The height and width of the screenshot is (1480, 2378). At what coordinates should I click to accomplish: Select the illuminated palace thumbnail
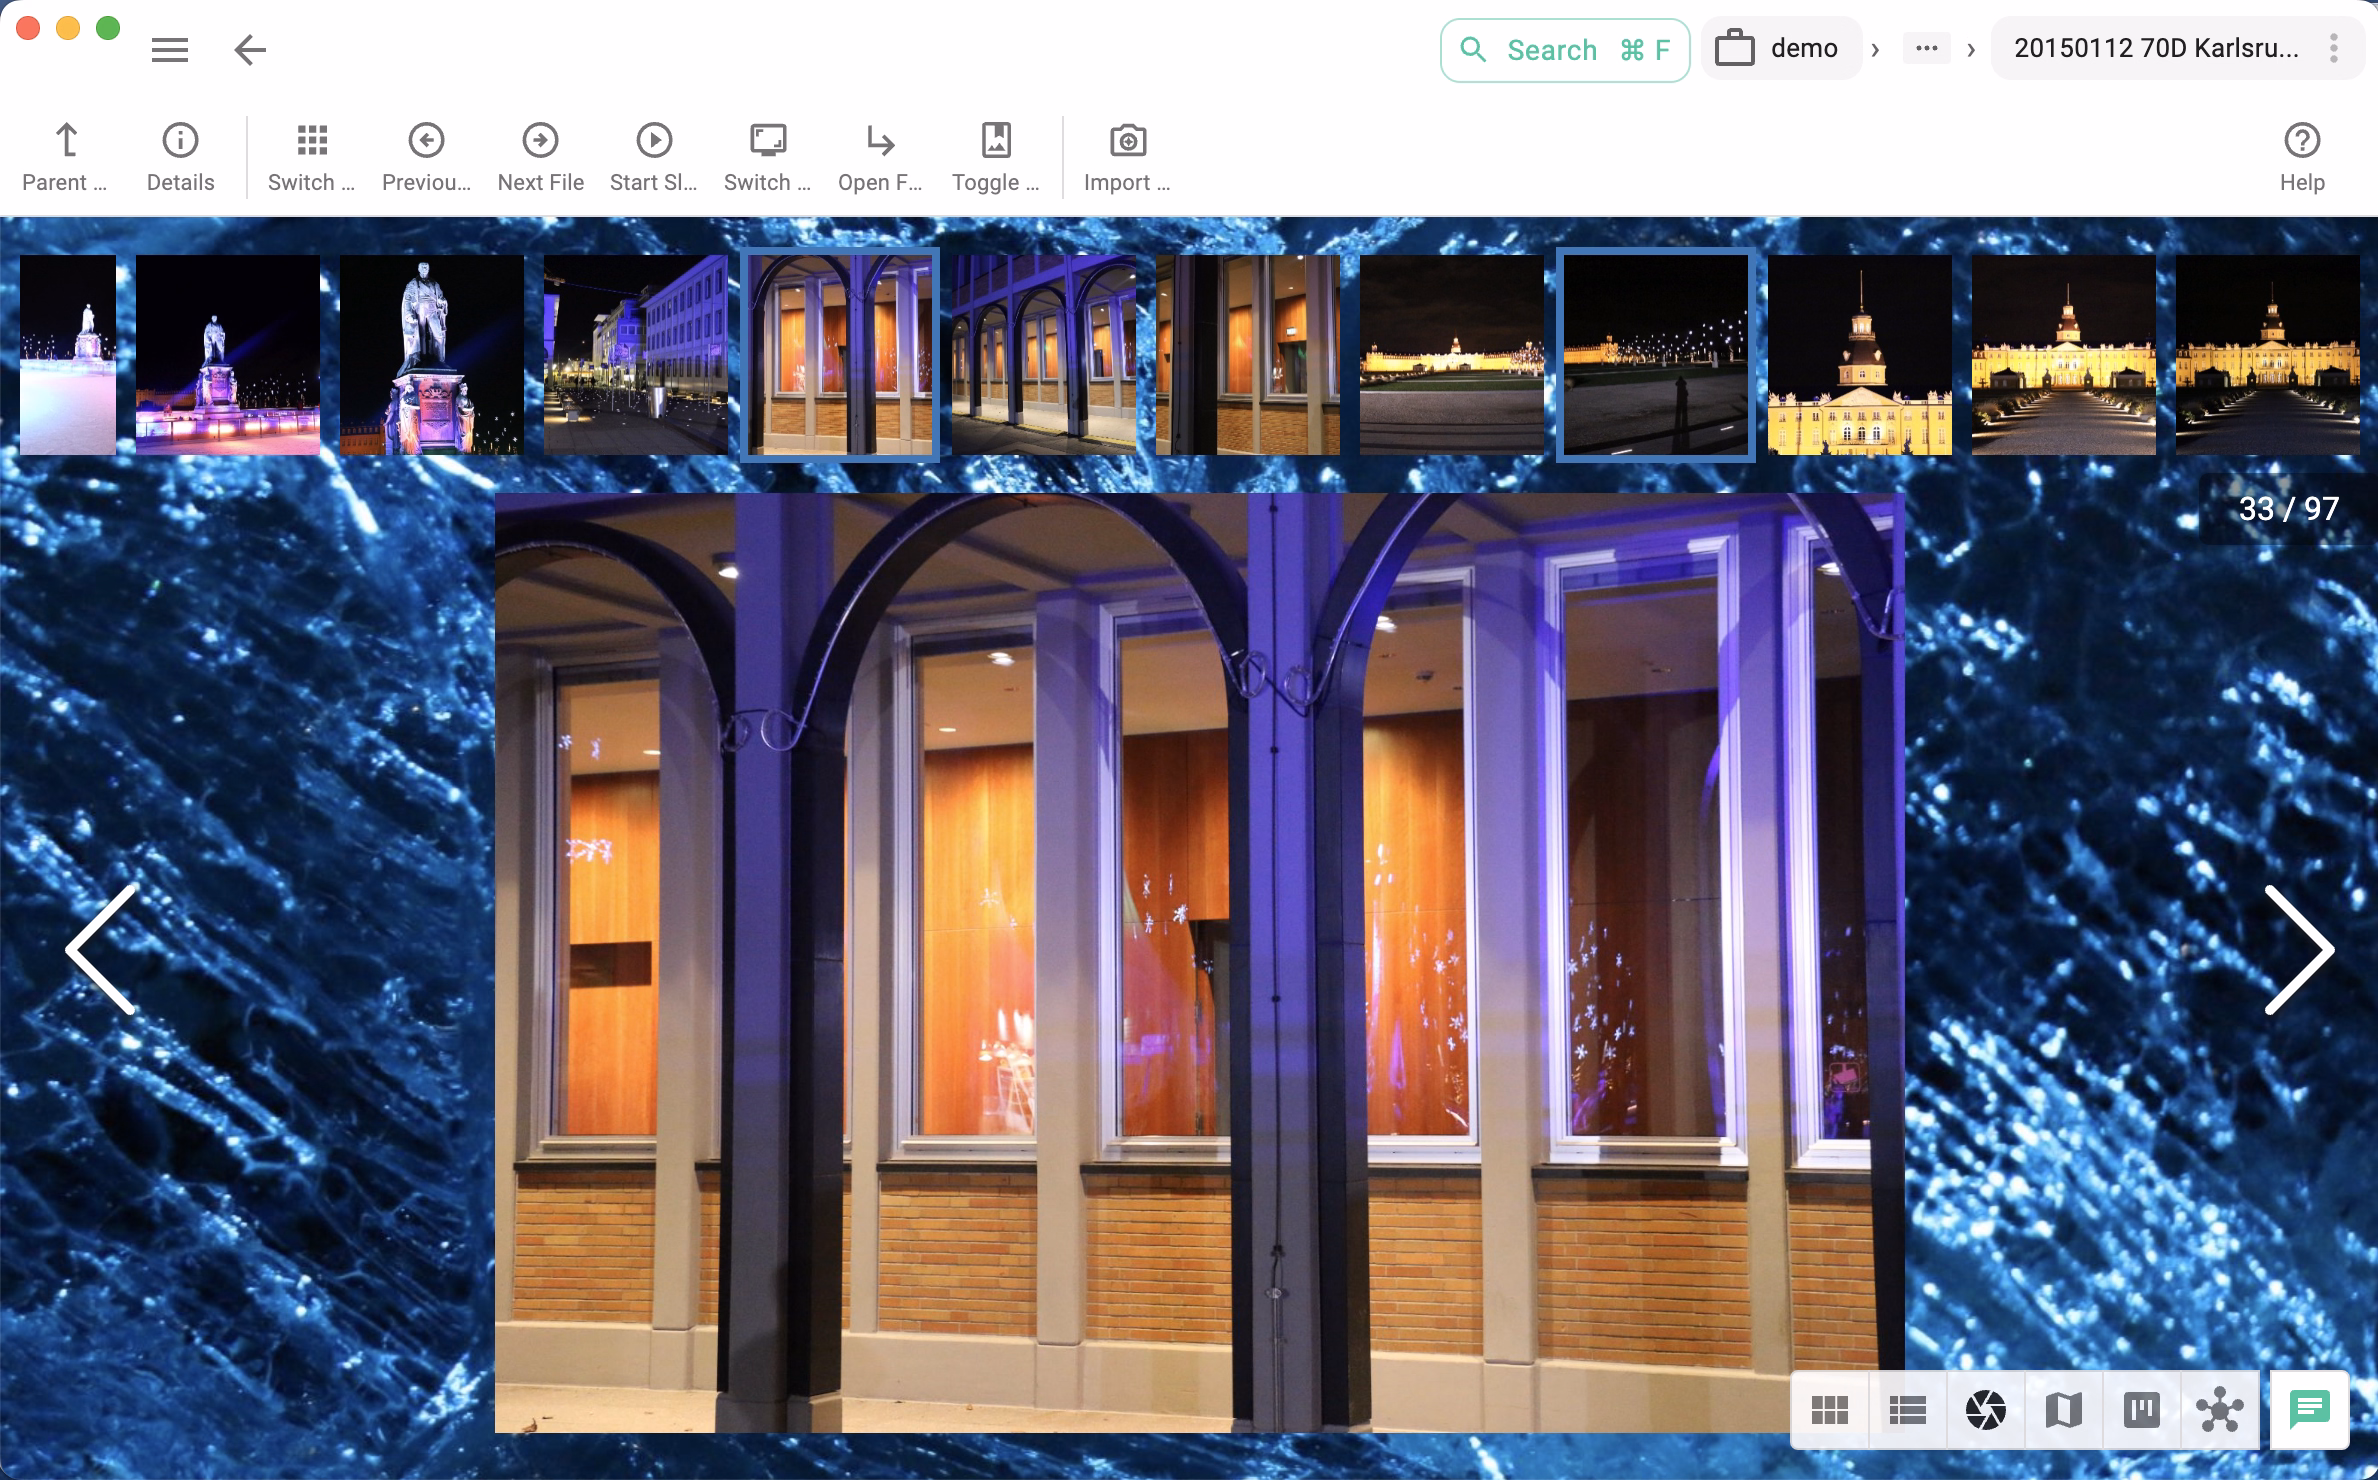tap(1860, 355)
